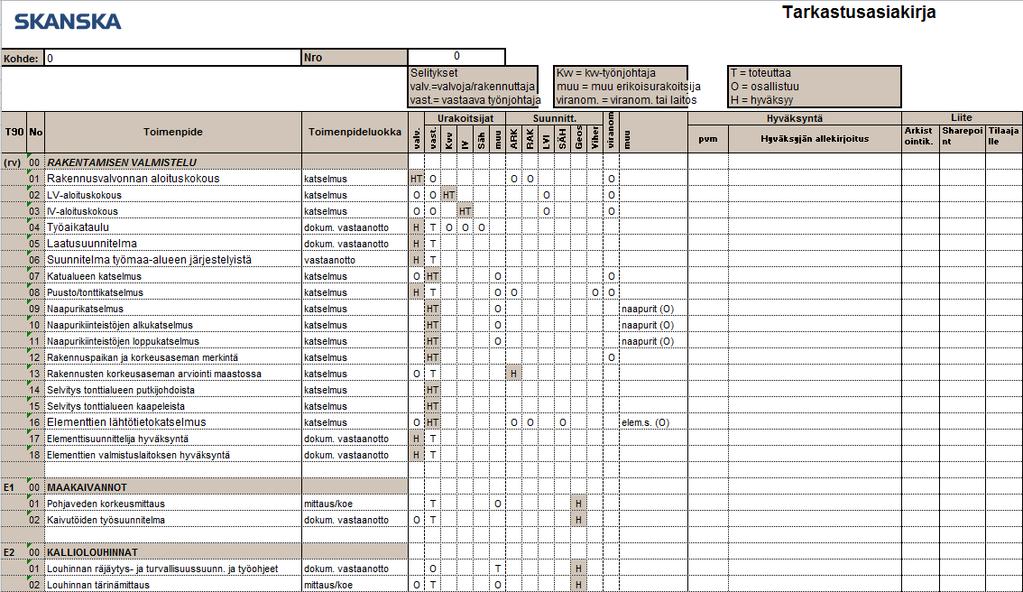
Task: Click the Suunnitt. group header
Action: pyautogui.click(x=554, y=118)
